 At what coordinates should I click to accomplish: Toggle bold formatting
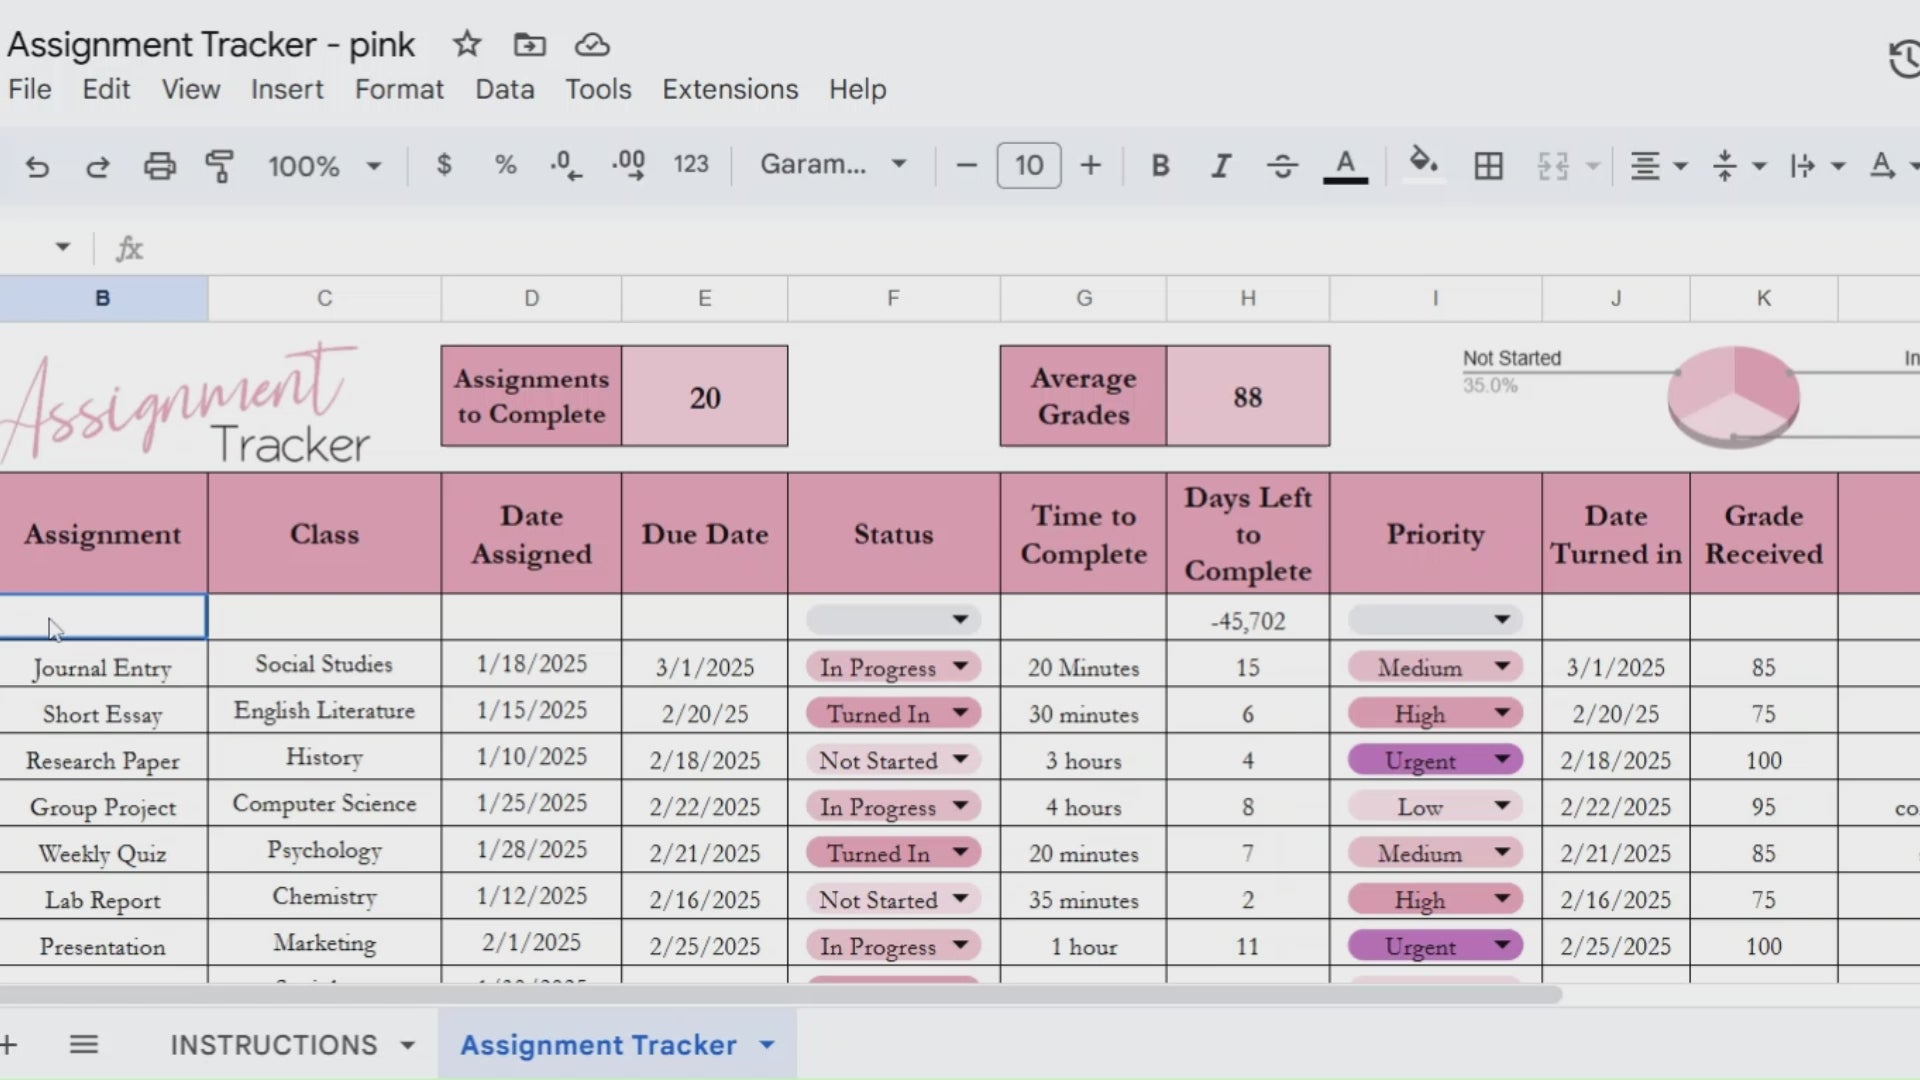1160,165
